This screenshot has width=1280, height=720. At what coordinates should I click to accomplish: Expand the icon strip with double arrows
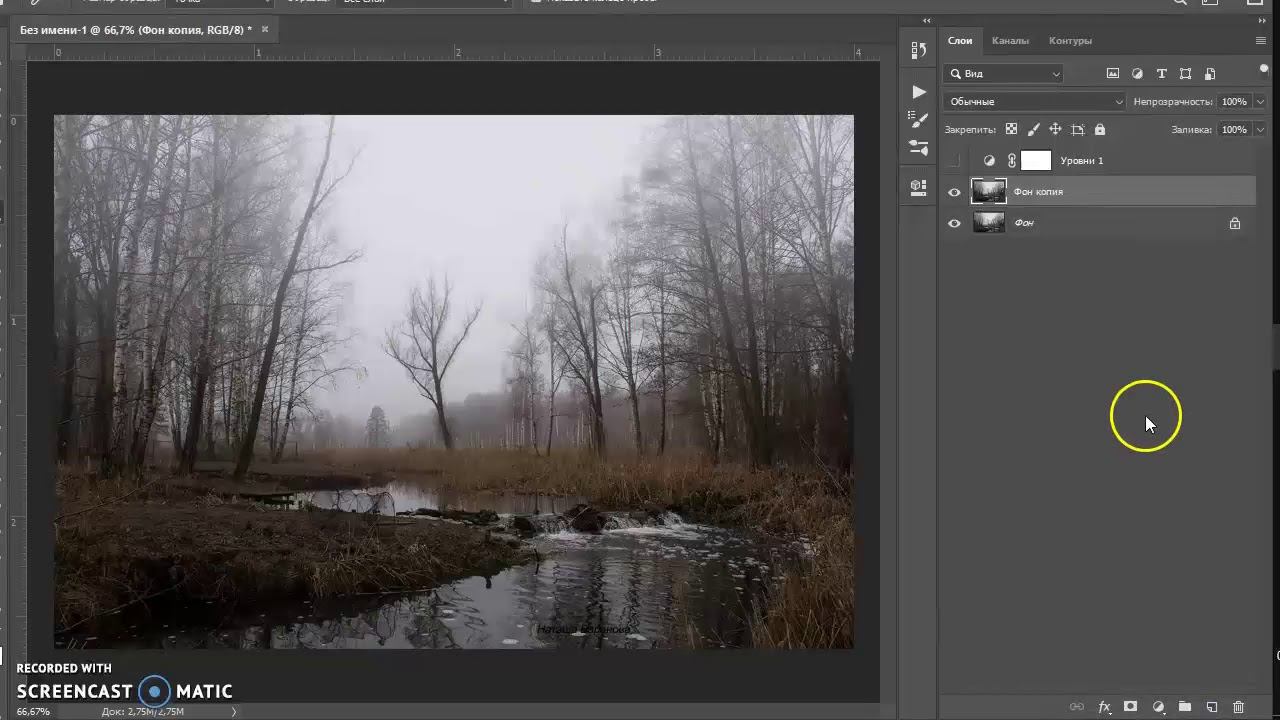point(927,20)
